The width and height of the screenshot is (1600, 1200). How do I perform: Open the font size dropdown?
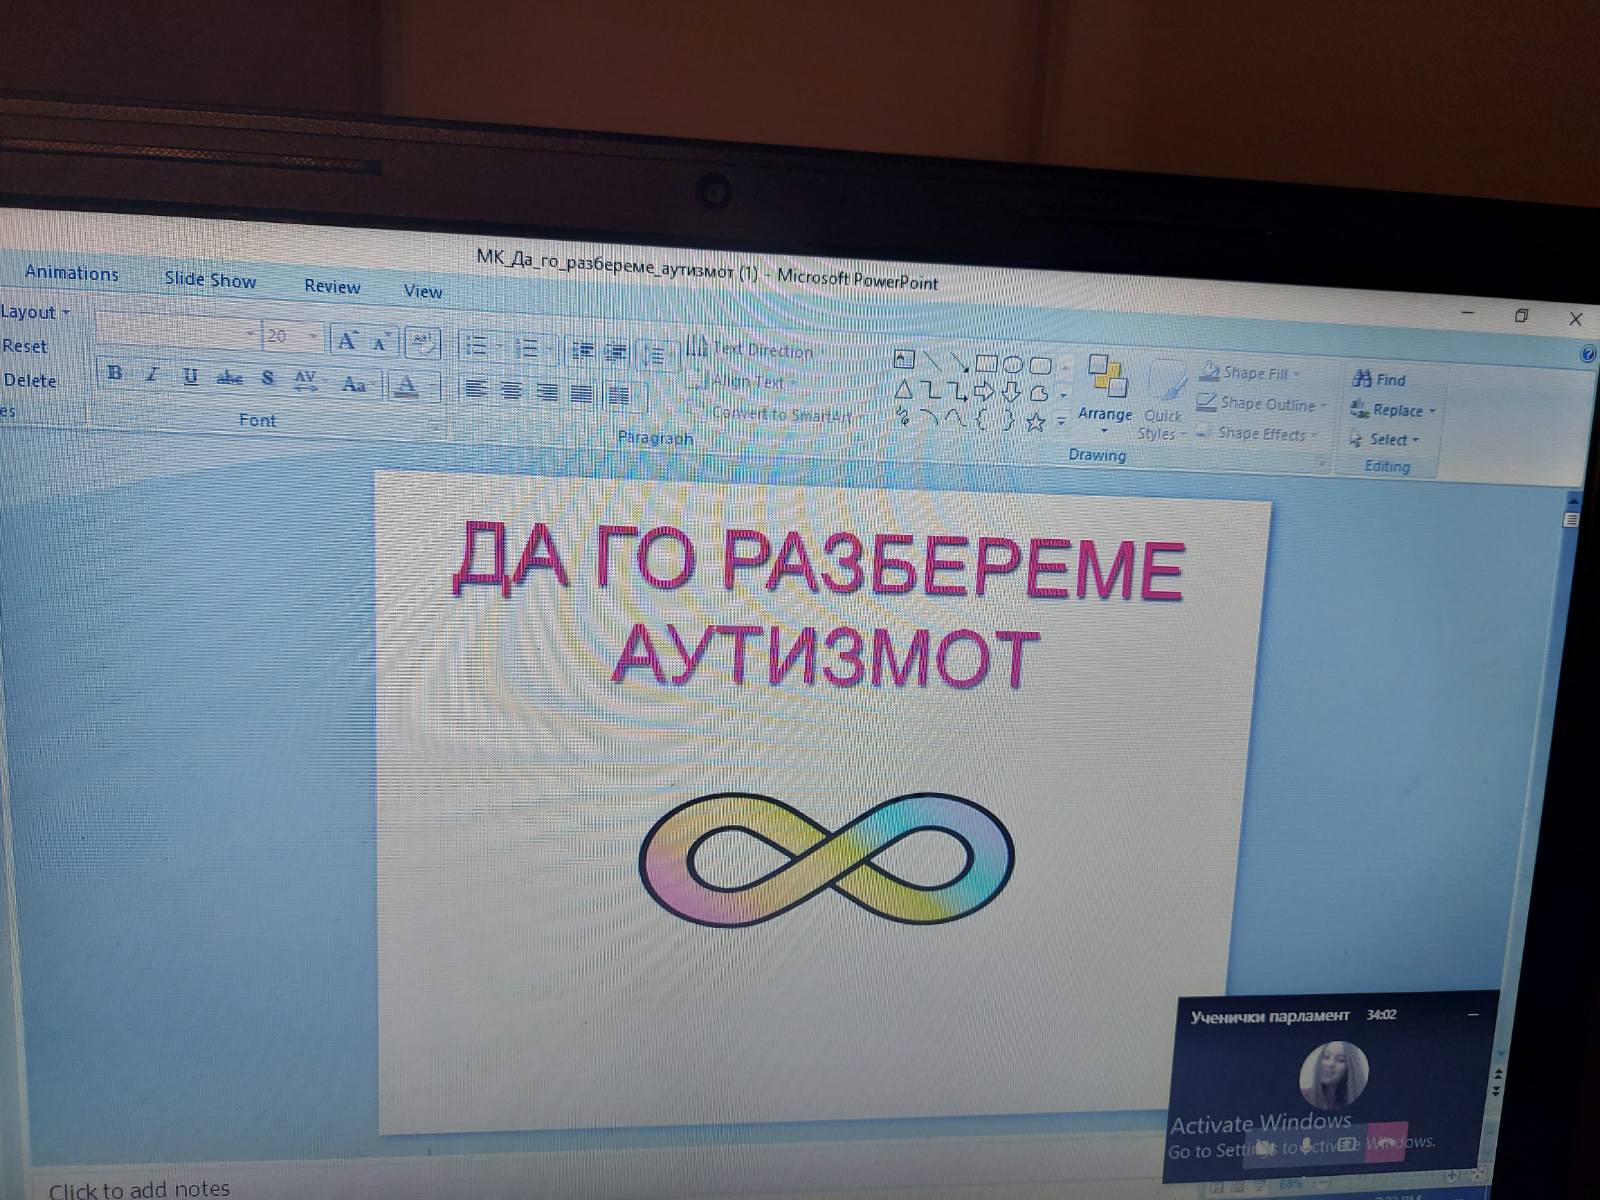click(313, 337)
